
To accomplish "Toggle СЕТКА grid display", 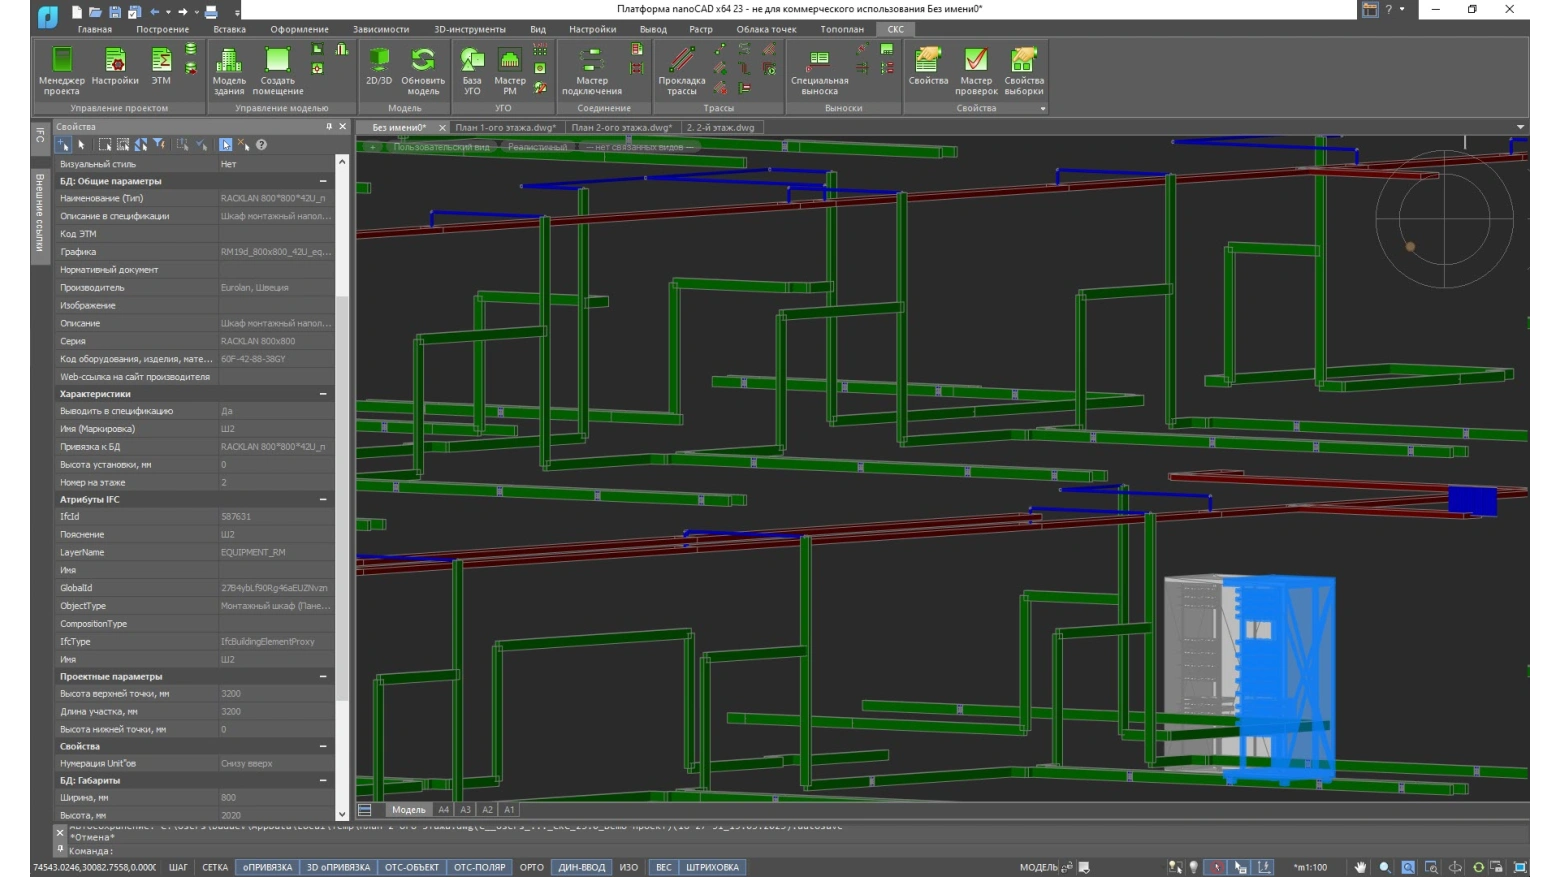I will point(215,867).
